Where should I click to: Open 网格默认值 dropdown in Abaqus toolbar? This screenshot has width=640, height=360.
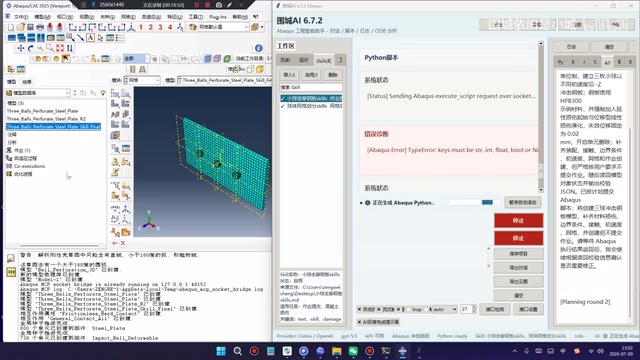(223, 27)
